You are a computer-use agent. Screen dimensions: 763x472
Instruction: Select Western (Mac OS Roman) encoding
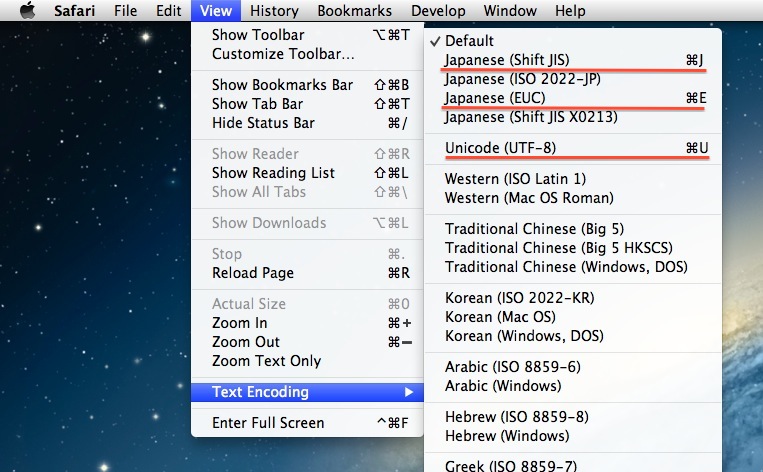tap(573, 198)
